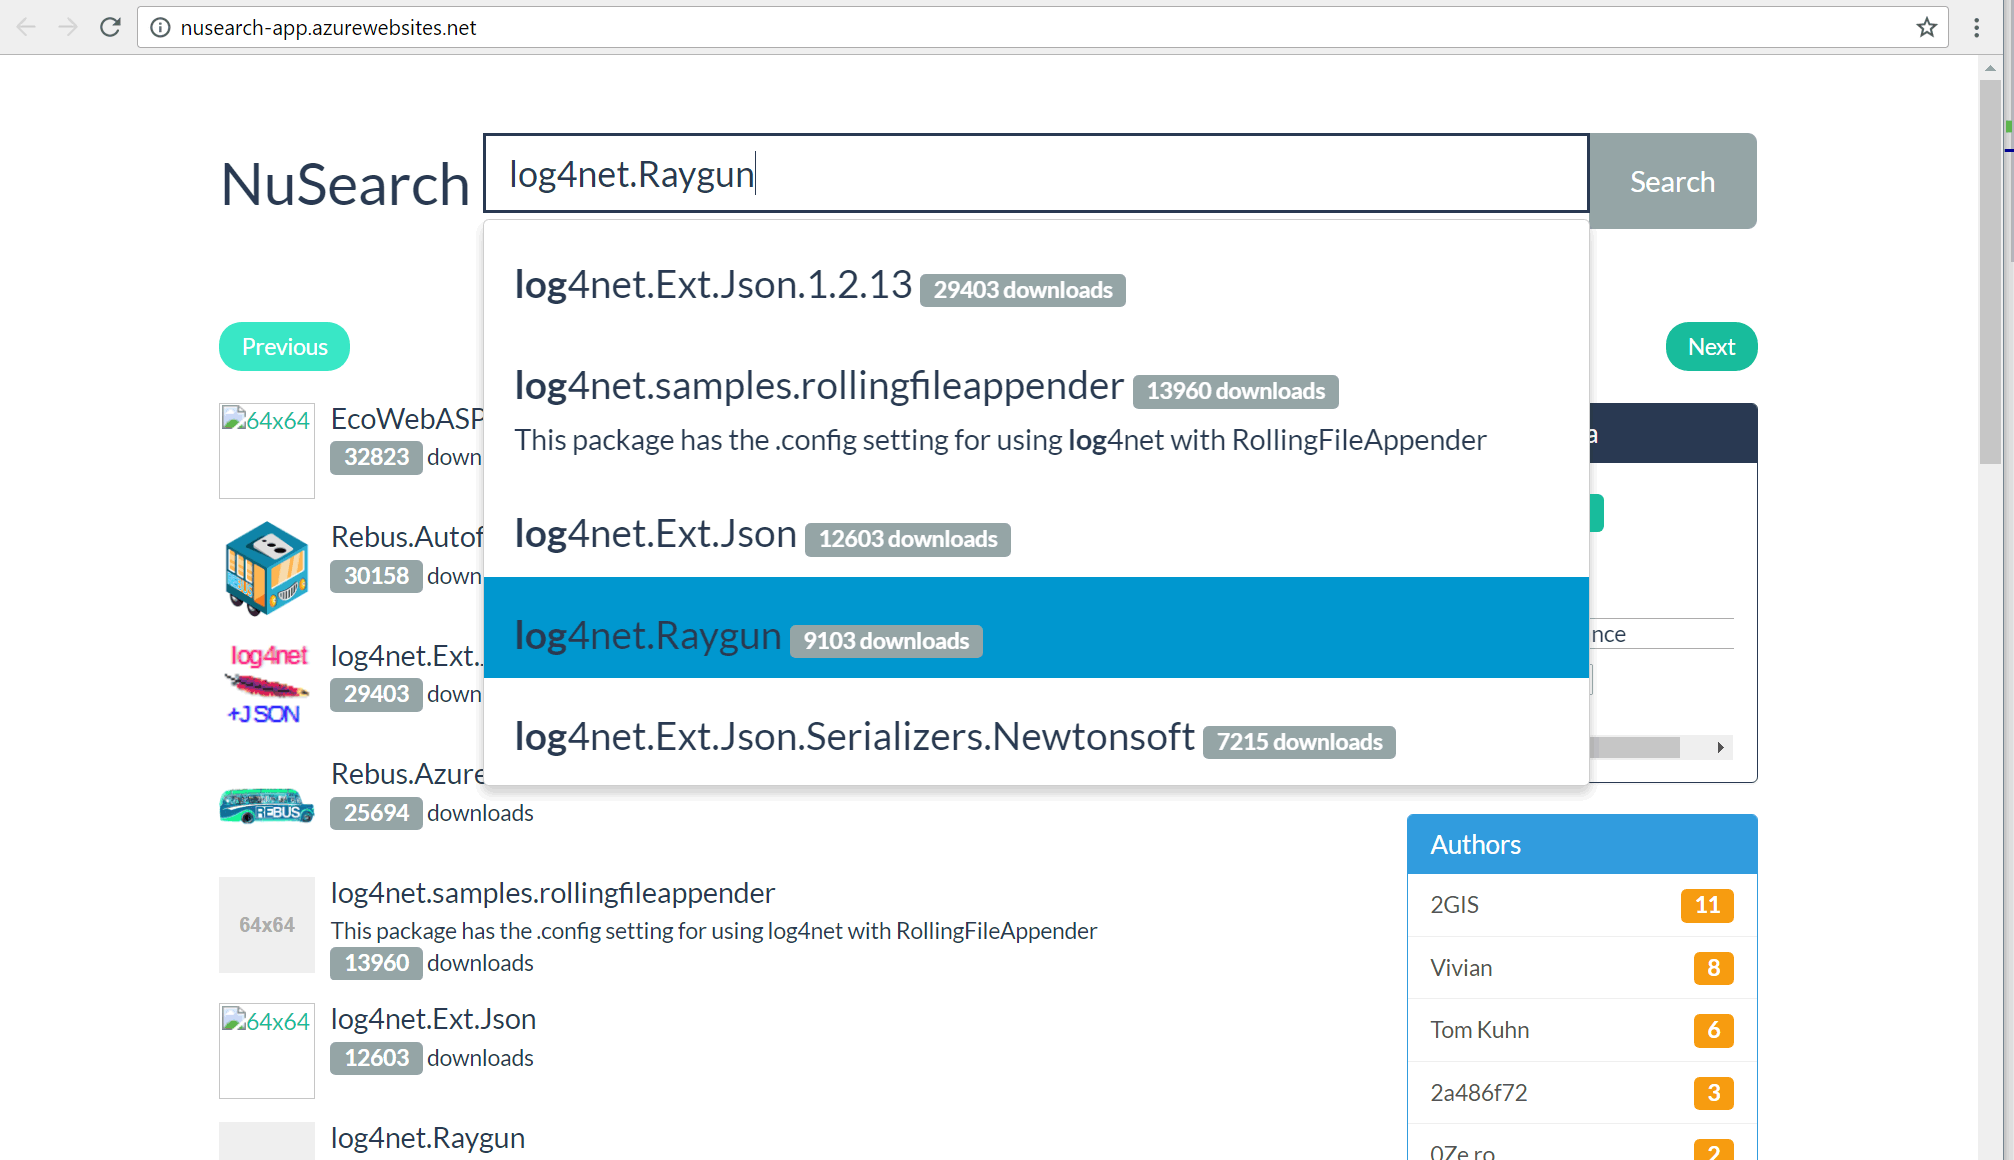Open log4net.Raygun result title in list

428,1138
